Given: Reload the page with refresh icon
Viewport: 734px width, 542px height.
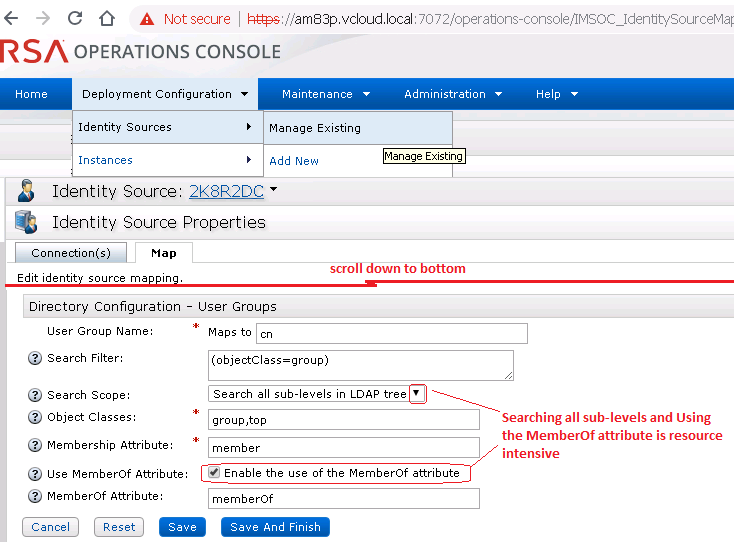Looking at the screenshot, I should tap(75, 18).
